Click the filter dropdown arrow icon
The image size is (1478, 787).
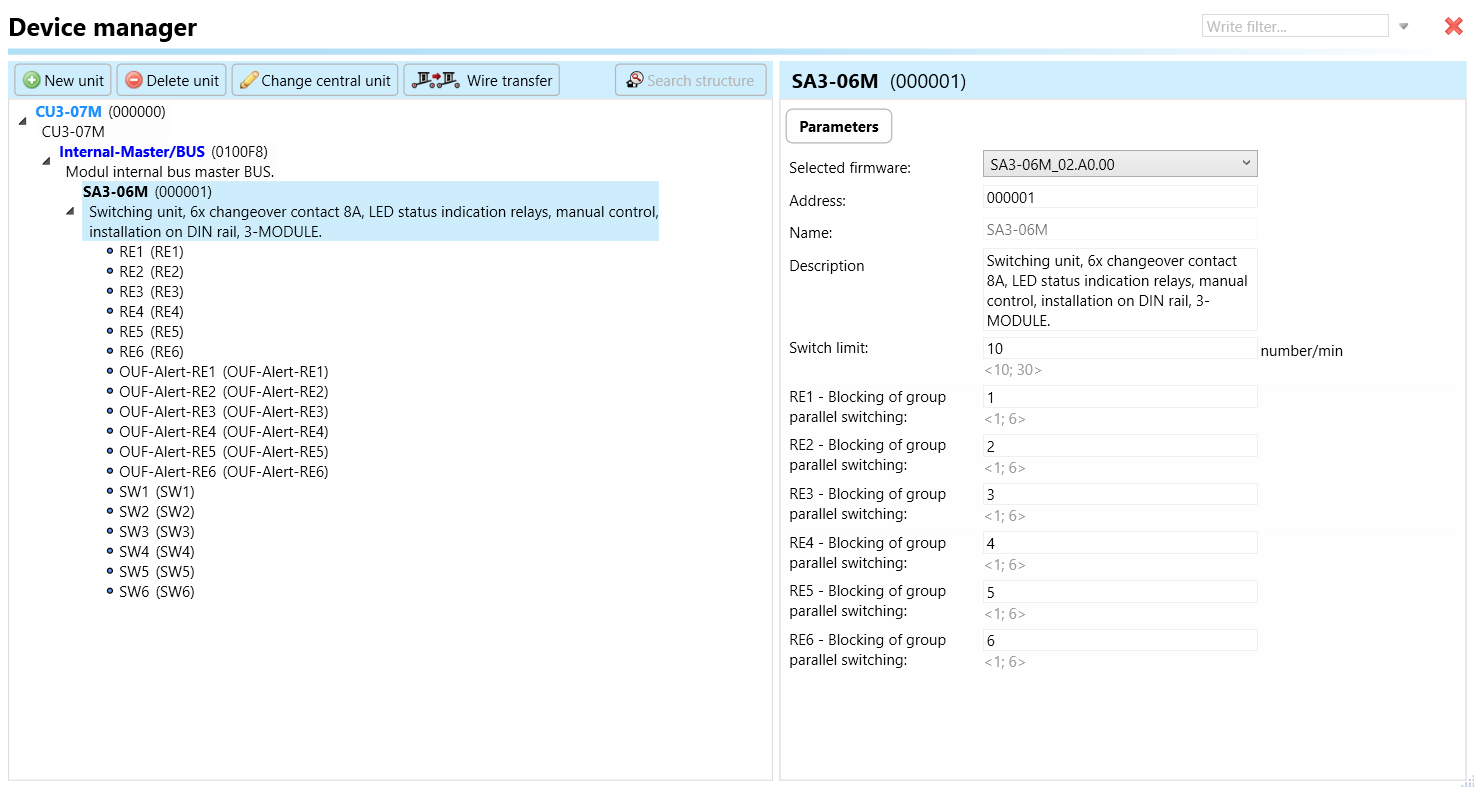(1404, 27)
